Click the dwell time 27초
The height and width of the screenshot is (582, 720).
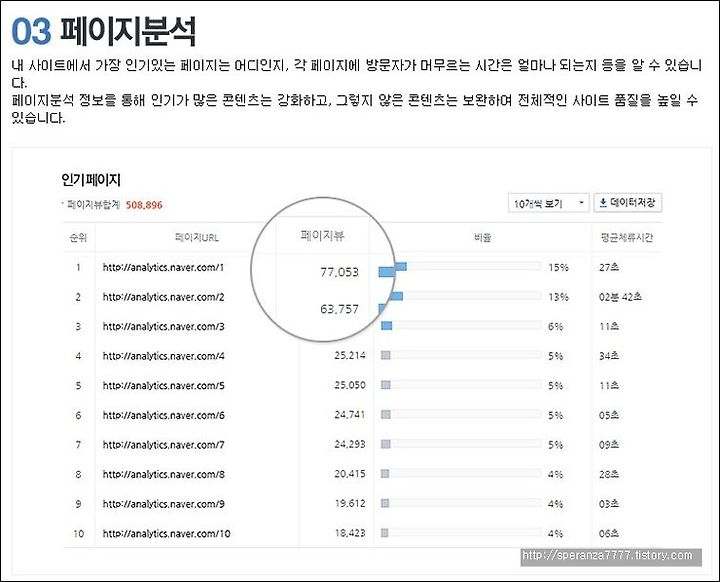[x=609, y=267]
